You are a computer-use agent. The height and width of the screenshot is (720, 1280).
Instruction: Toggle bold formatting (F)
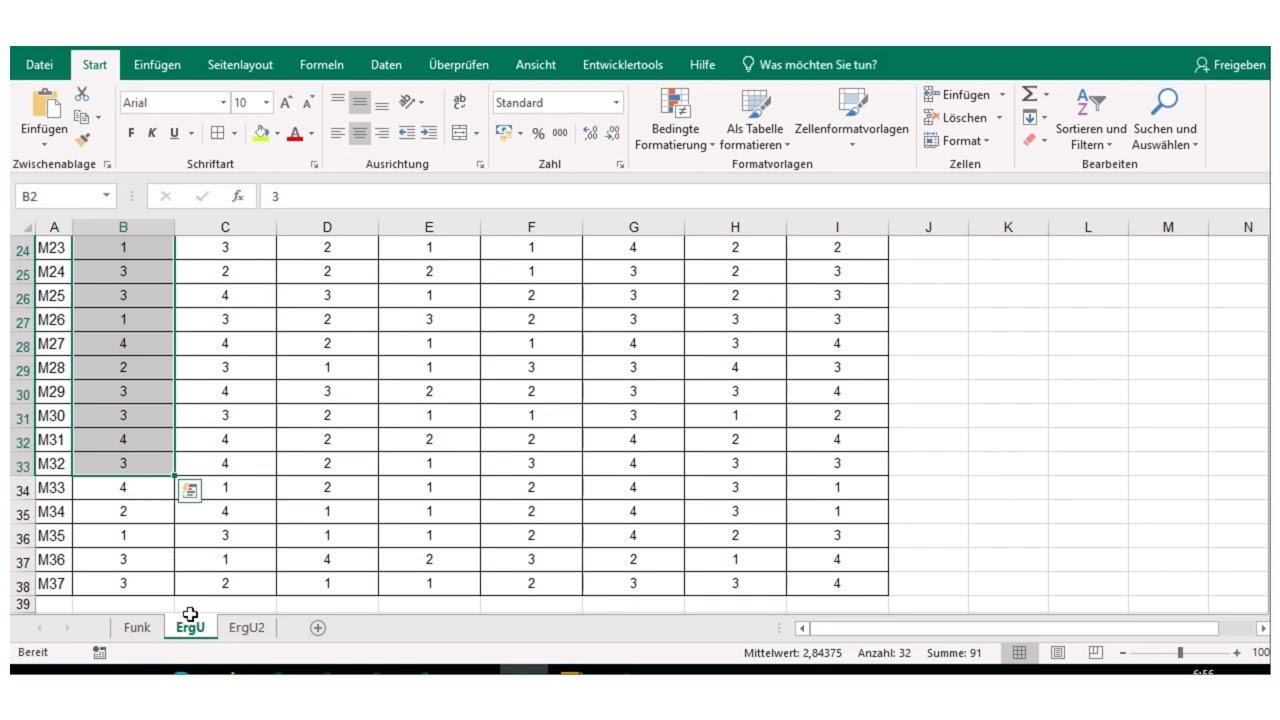point(131,133)
